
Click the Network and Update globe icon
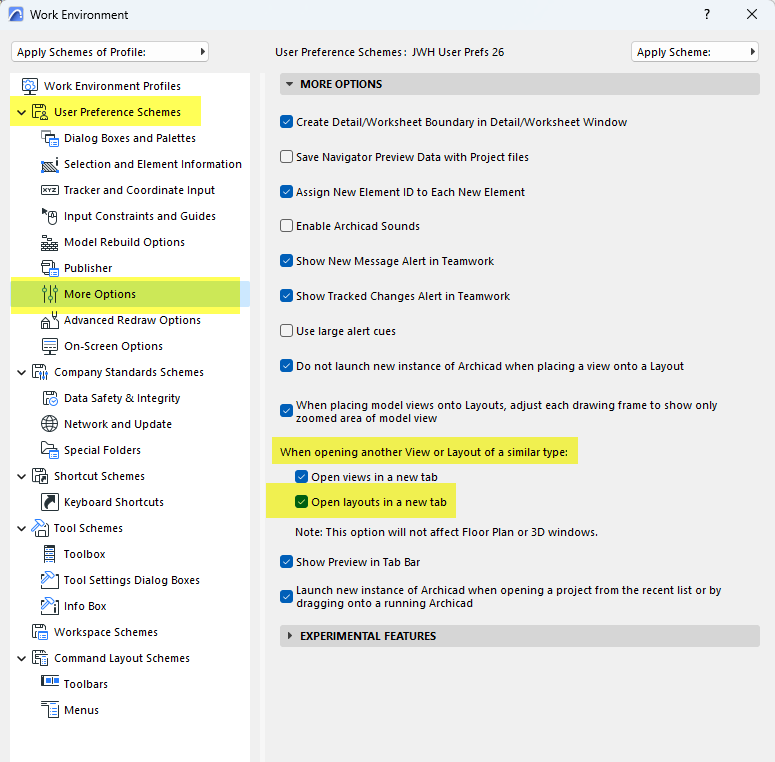(x=49, y=424)
